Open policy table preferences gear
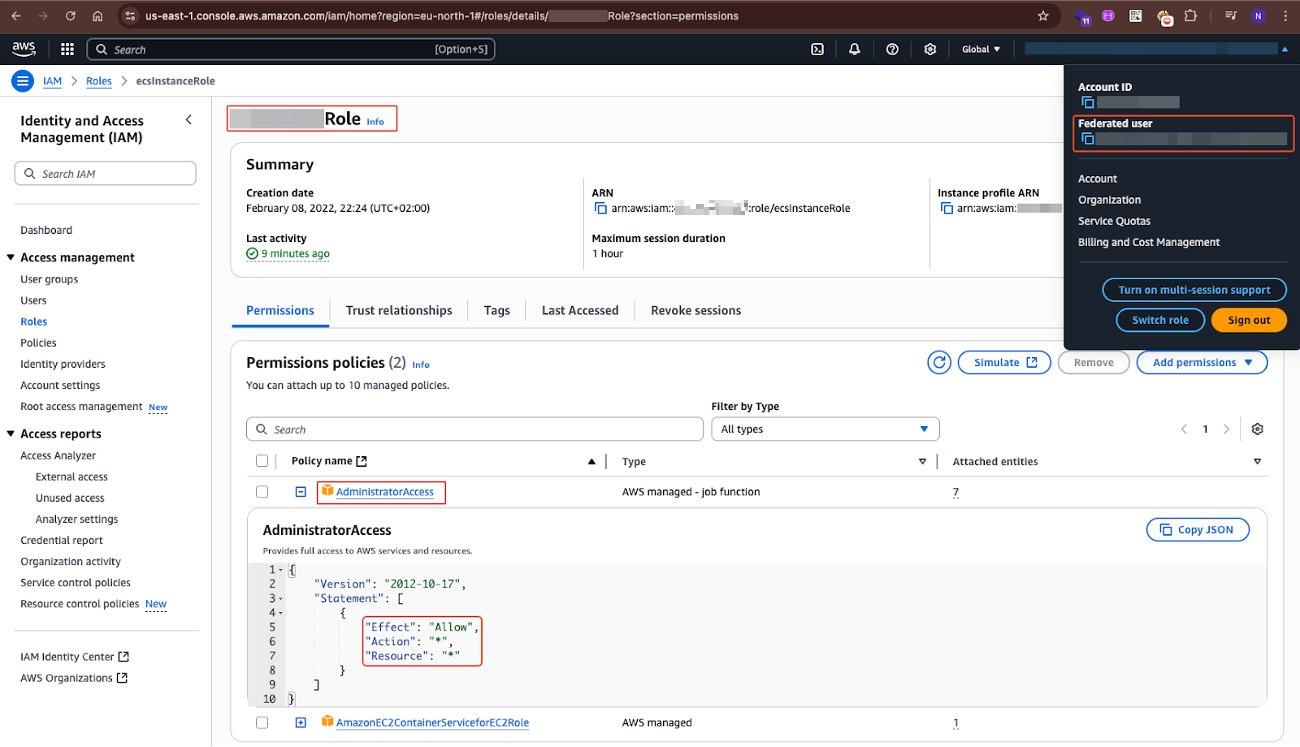Image resolution: width=1300 pixels, height=747 pixels. pos(1257,429)
